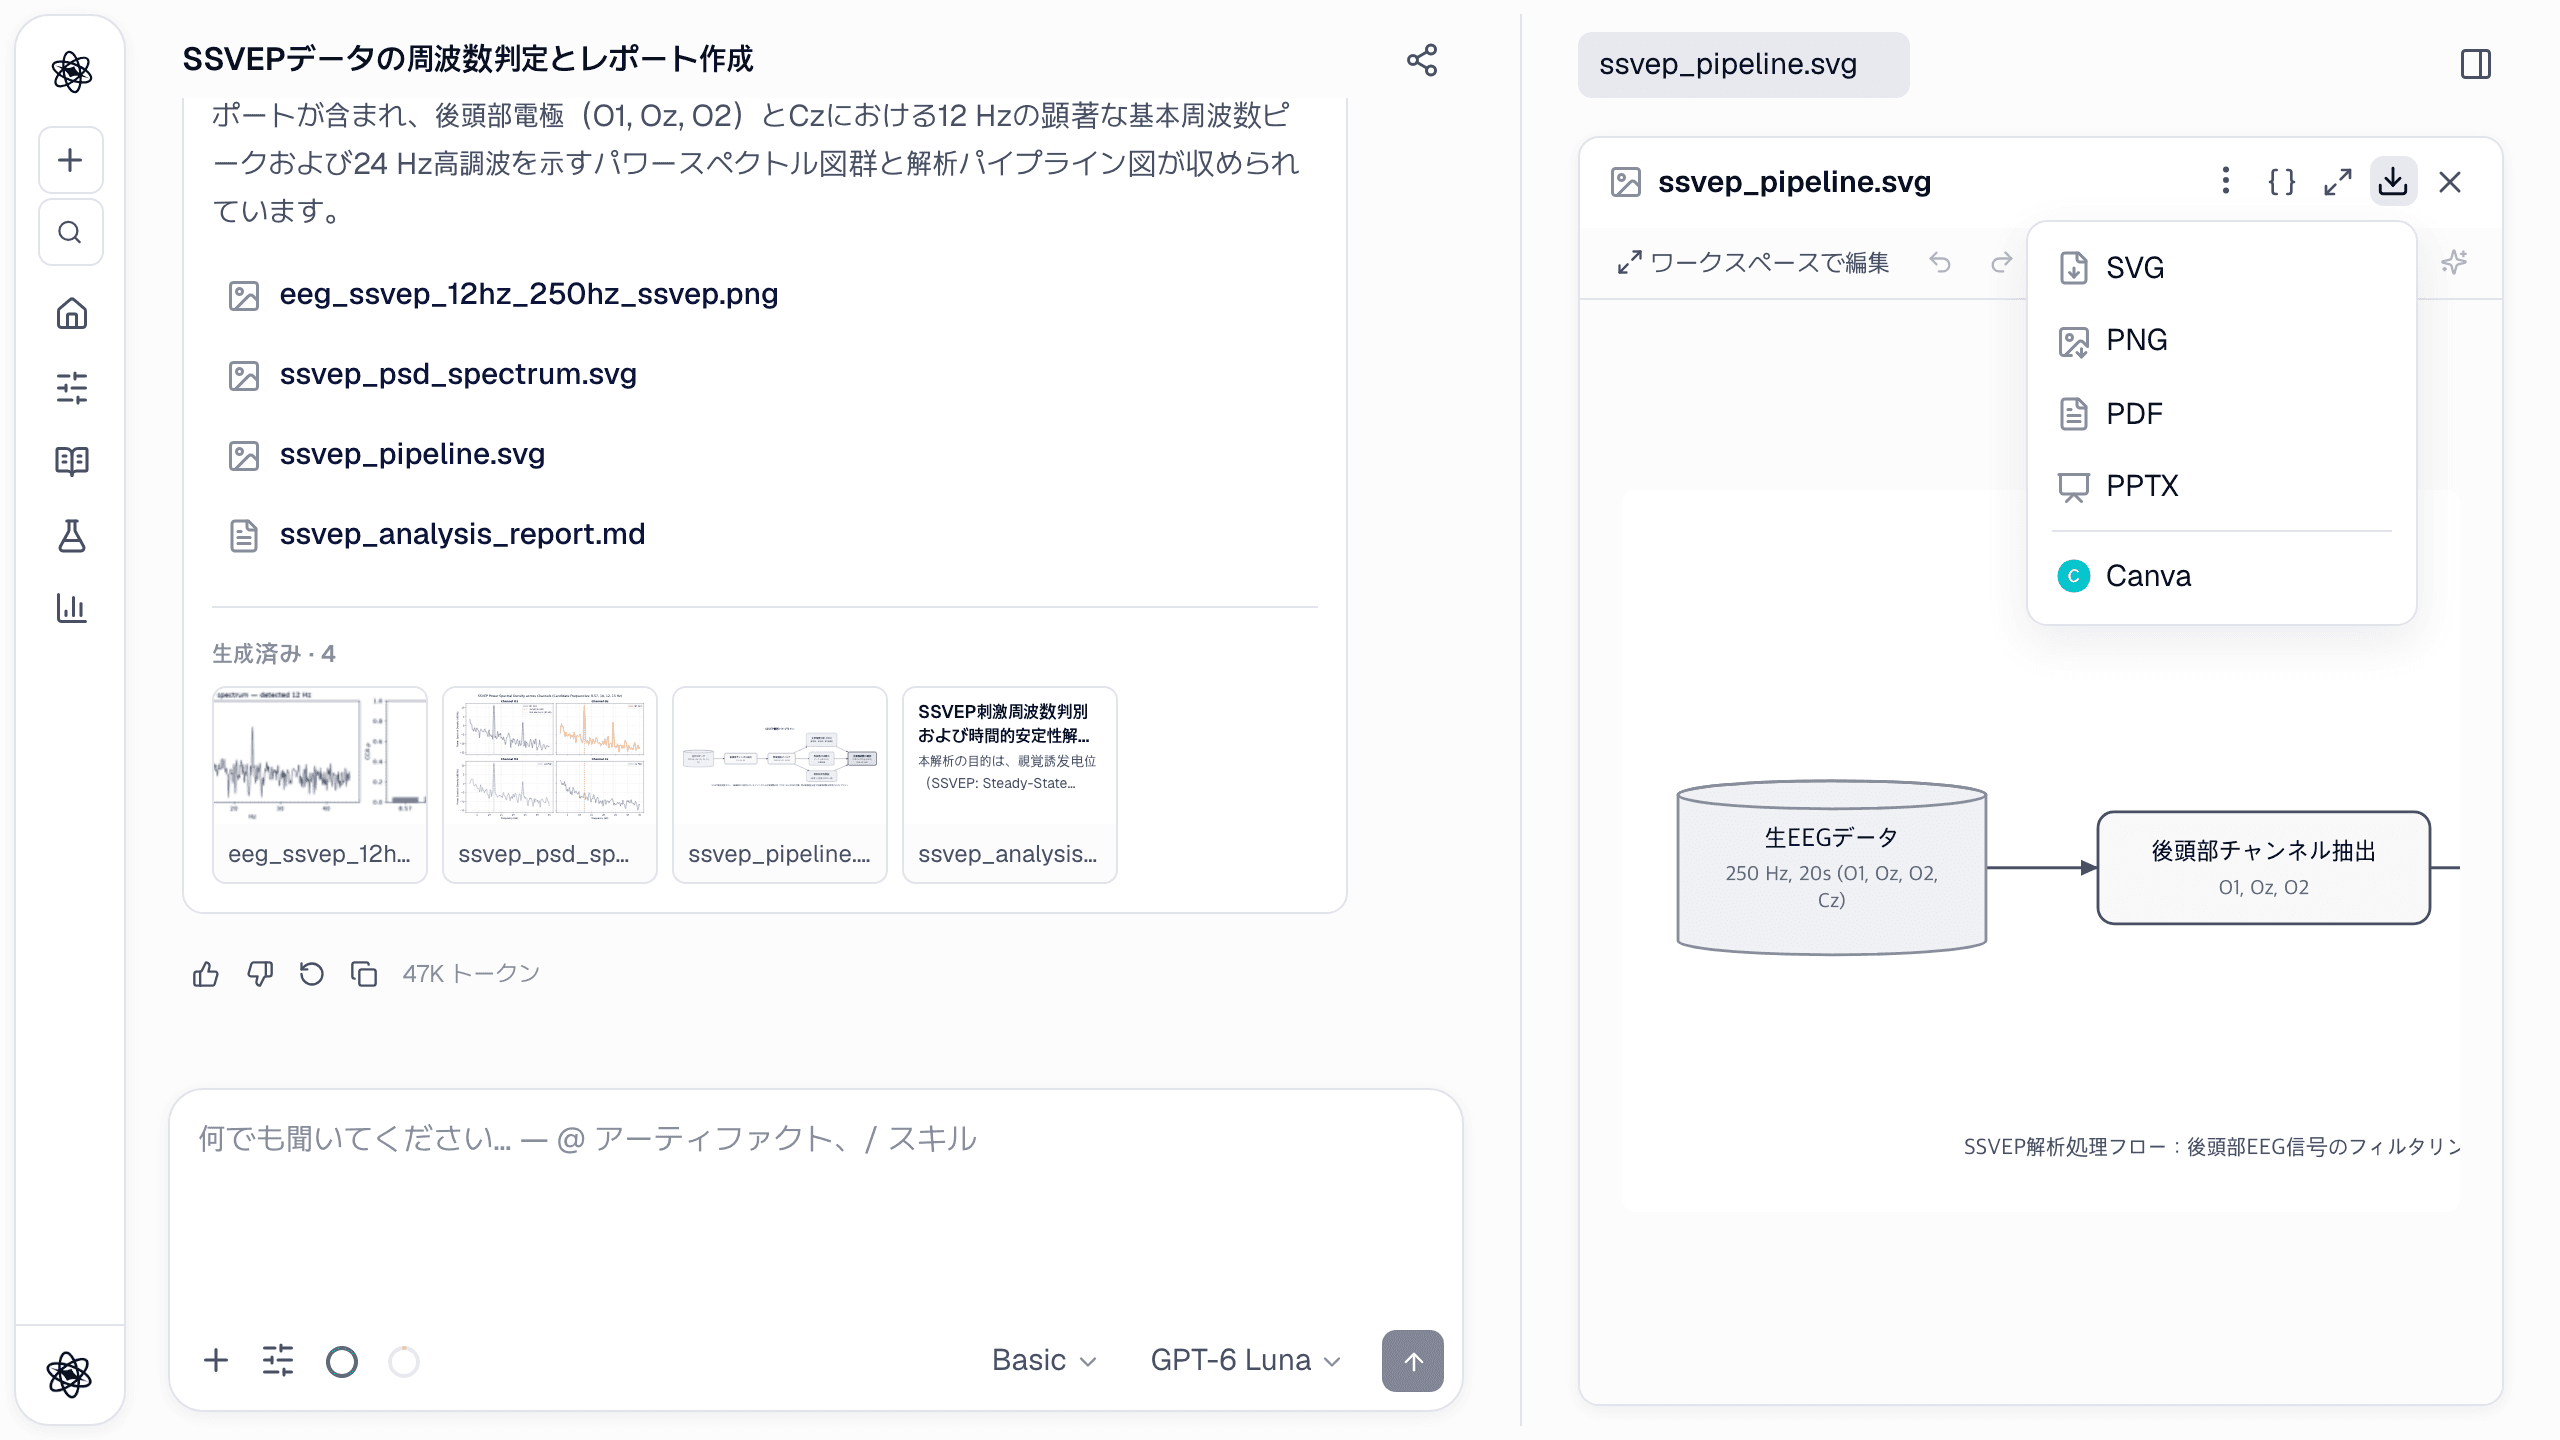Open the sidebar sliders settings icon
This screenshot has height=1440, width=2560.
click(x=71, y=387)
